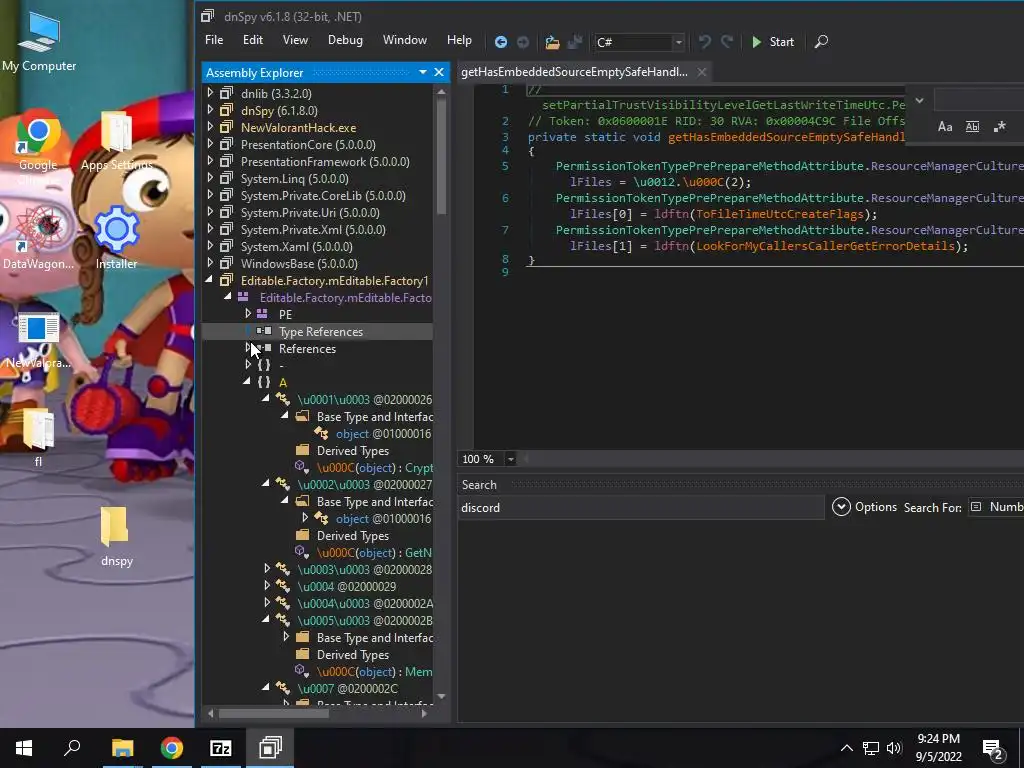Screen dimensions: 1024x768
Task: Select System.Private.CoreLib (5.0.0.0)
Action: 323,195
